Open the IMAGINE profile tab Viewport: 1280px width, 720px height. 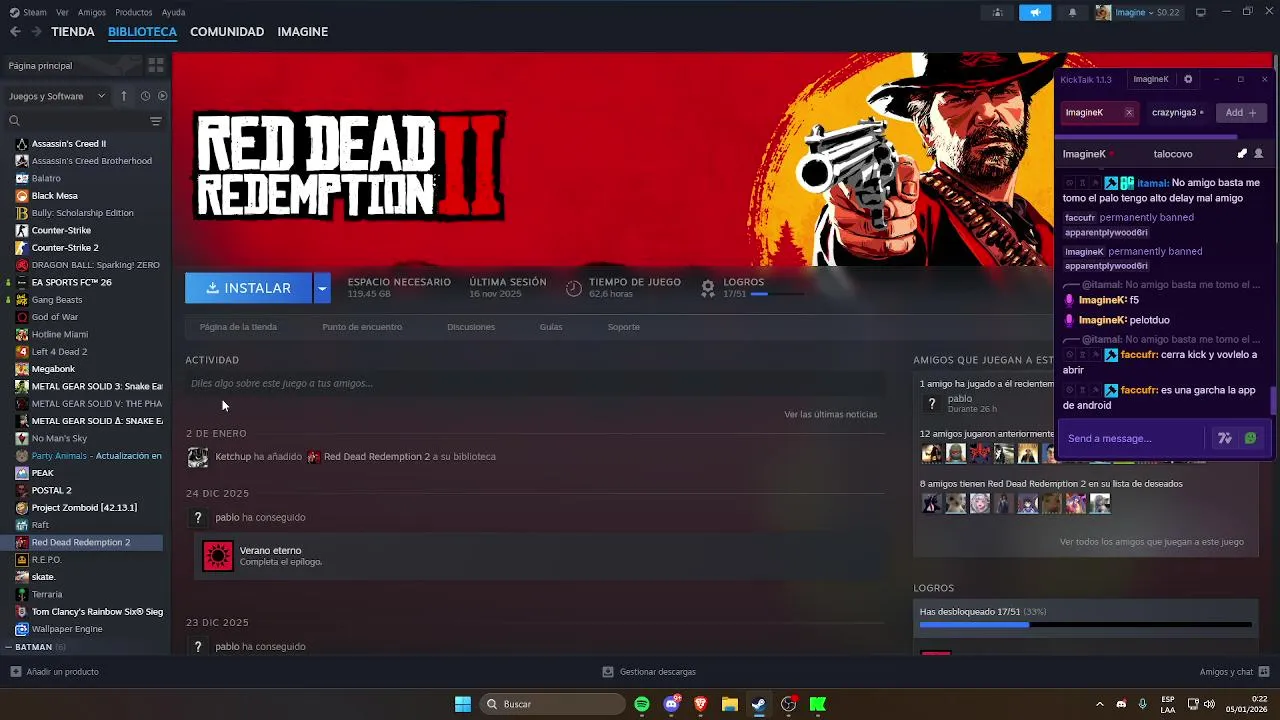(303, 32)
